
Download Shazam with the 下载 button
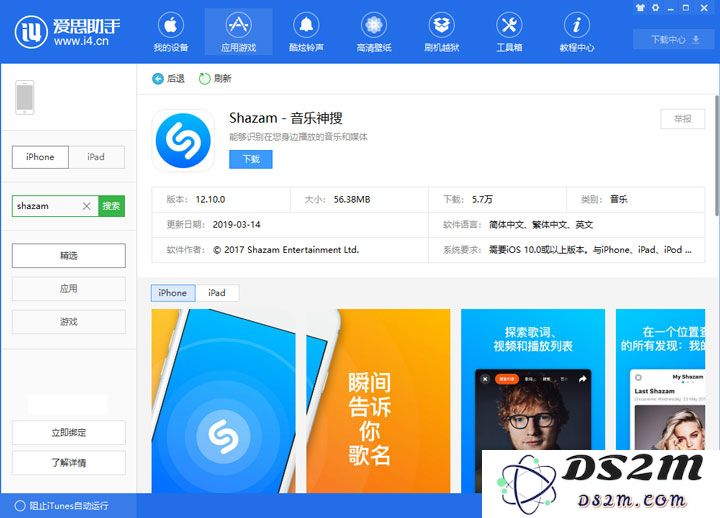pyautogui.click(x=251, y=159)
